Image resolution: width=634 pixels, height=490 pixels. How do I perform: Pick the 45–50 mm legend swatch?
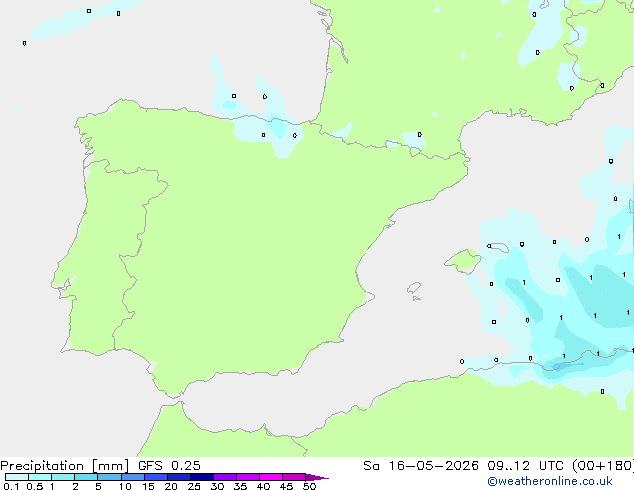[294, 477]
